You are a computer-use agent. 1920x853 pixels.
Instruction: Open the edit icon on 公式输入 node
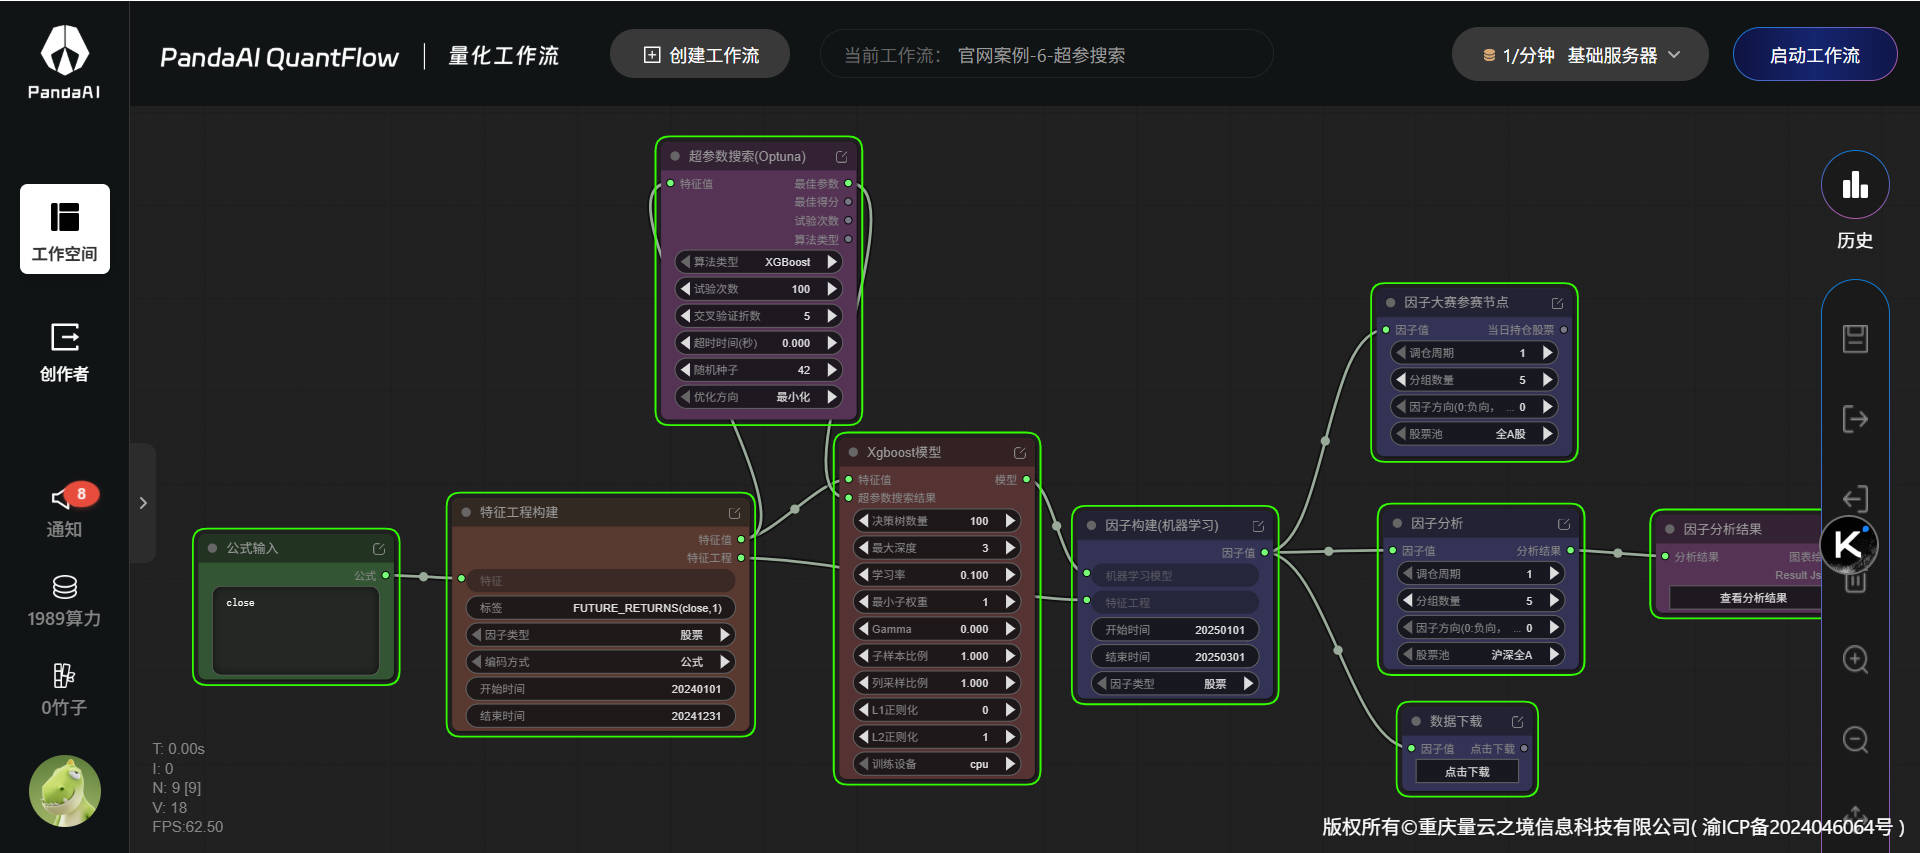pos(379,549)
